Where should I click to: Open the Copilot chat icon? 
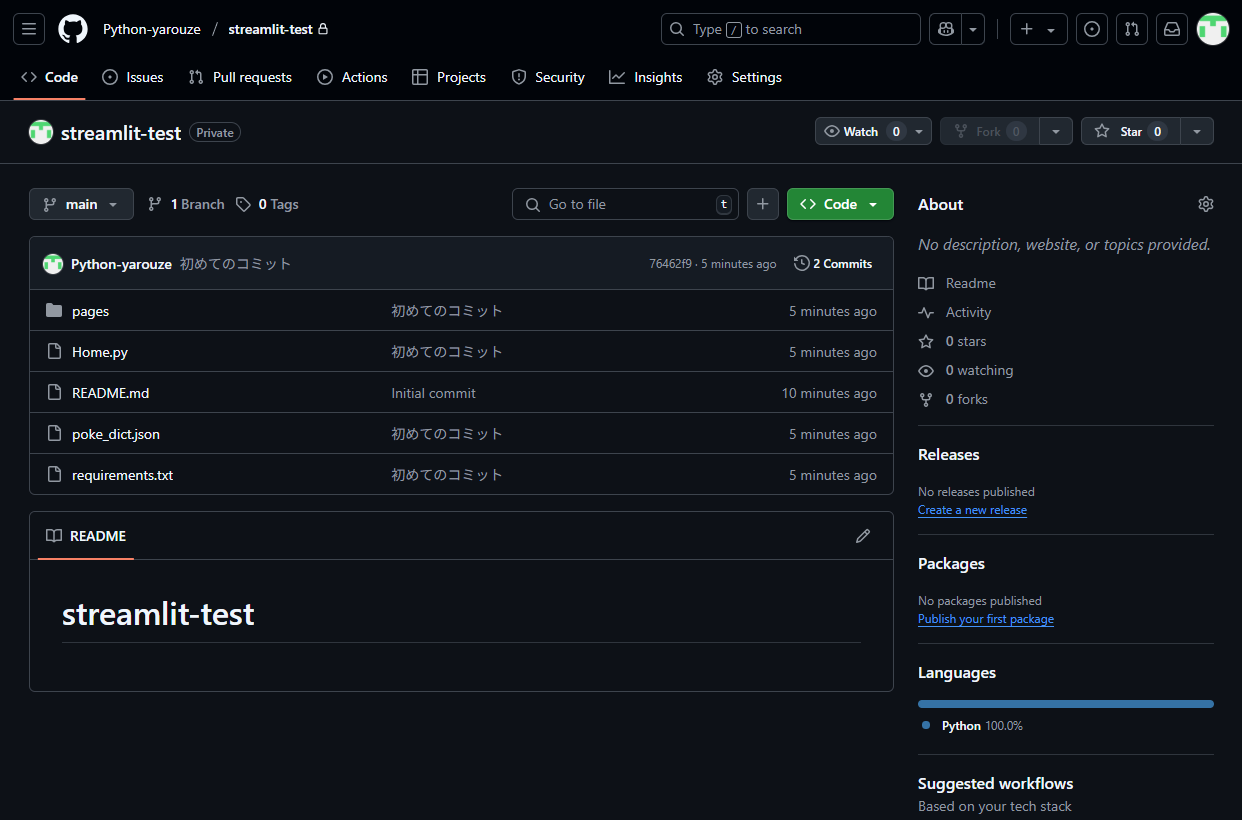click(946, 29)
